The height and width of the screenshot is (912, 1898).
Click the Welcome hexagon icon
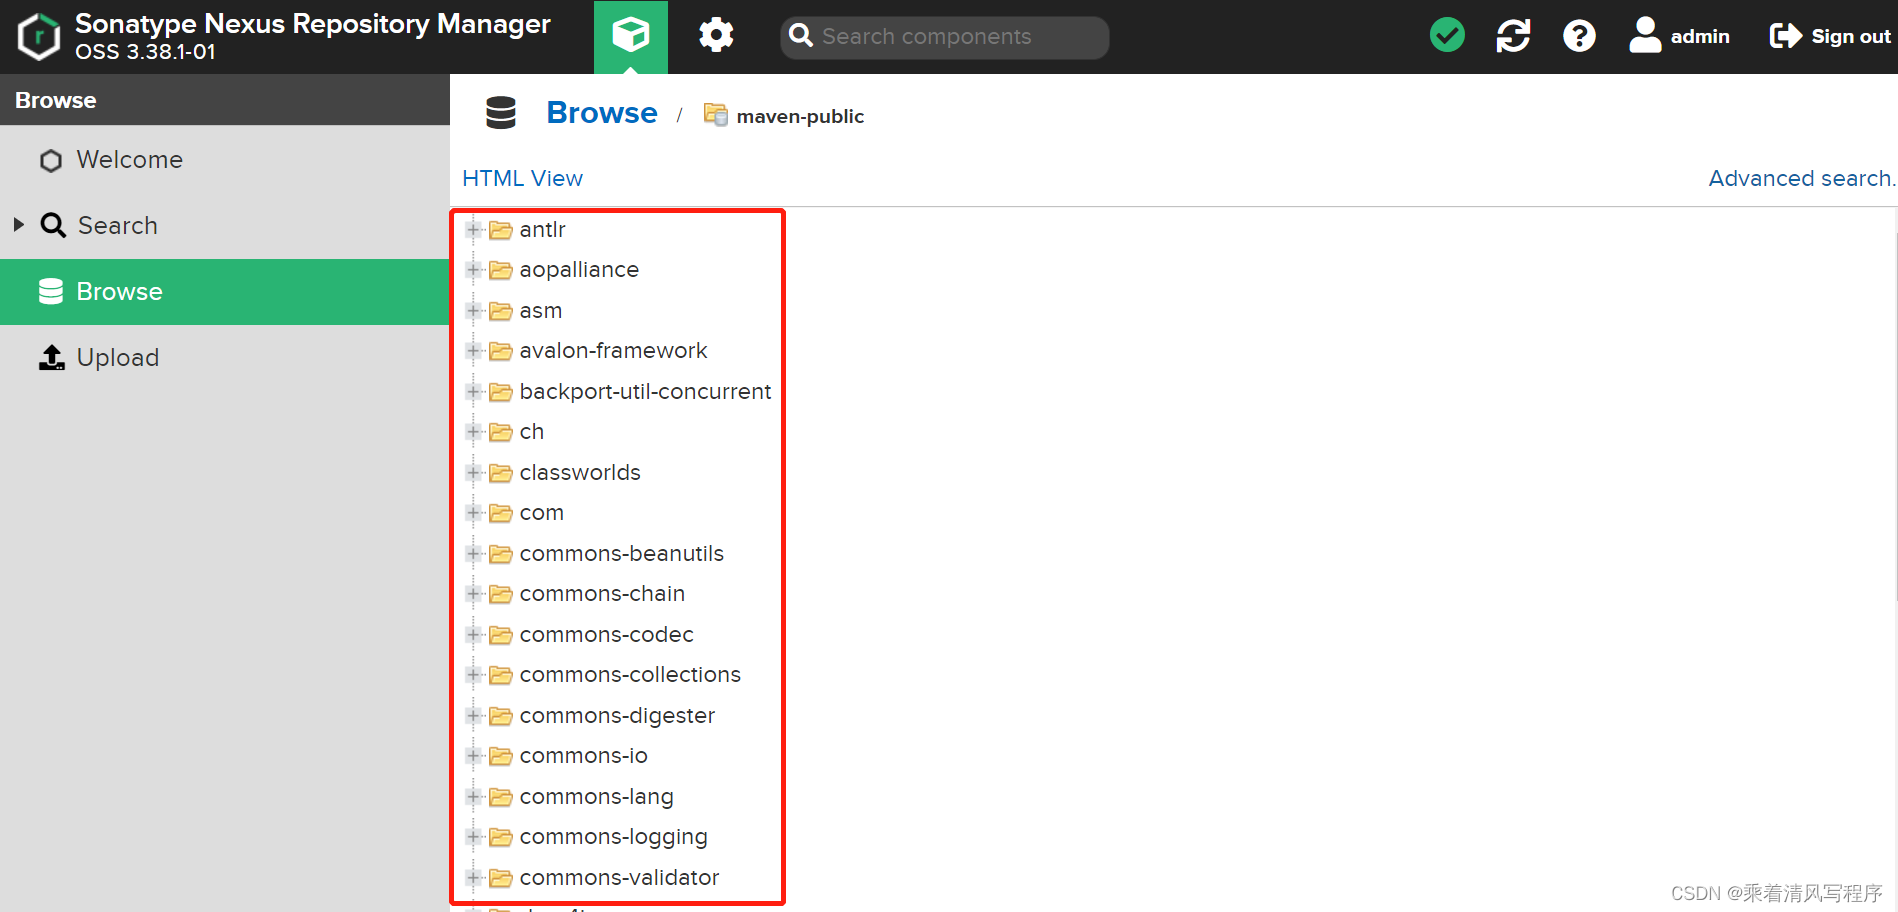[x=51, y=160]
